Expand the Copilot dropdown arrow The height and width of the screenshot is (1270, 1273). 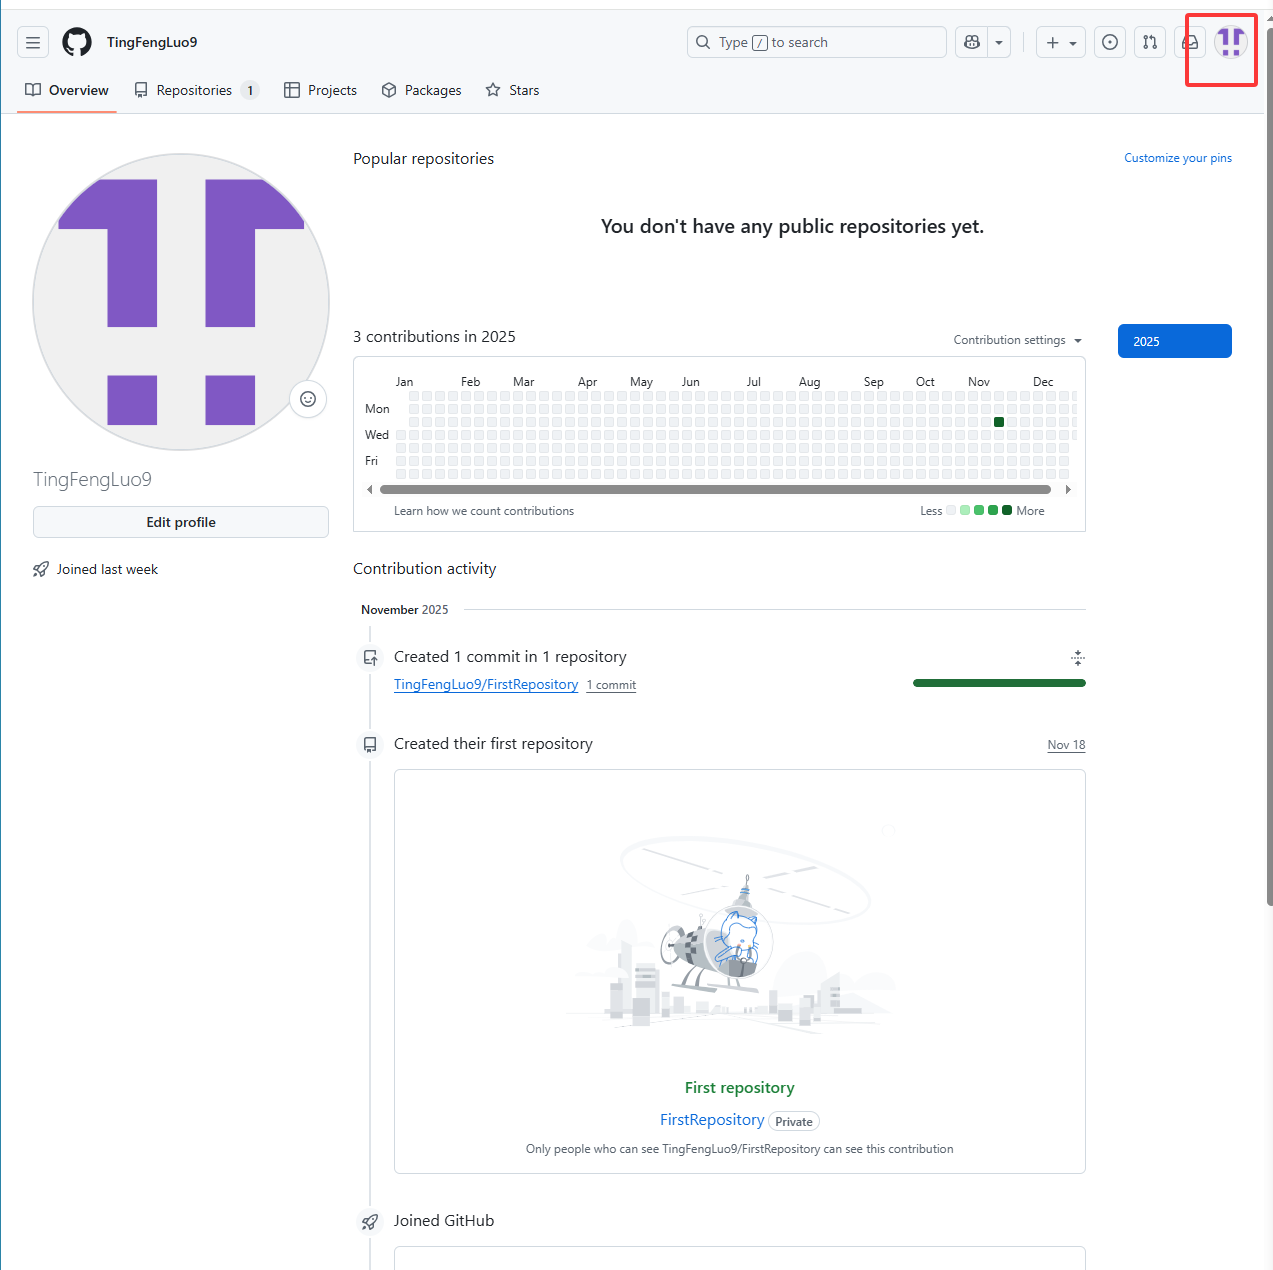click(x=999, y=42)
